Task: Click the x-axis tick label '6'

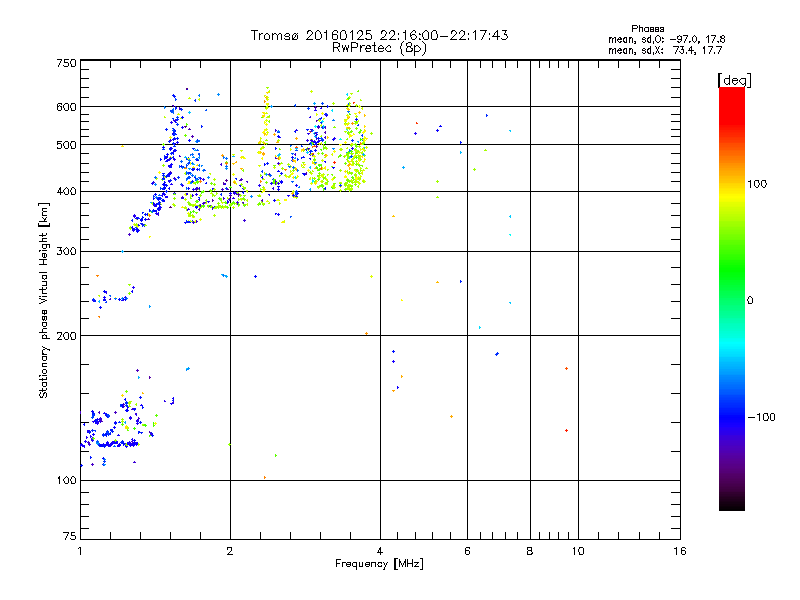Action: coord(467,551)
